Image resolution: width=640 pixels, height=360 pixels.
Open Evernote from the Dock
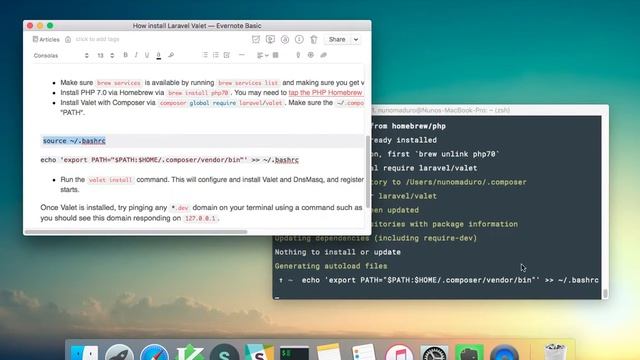(x=469, y=353)
